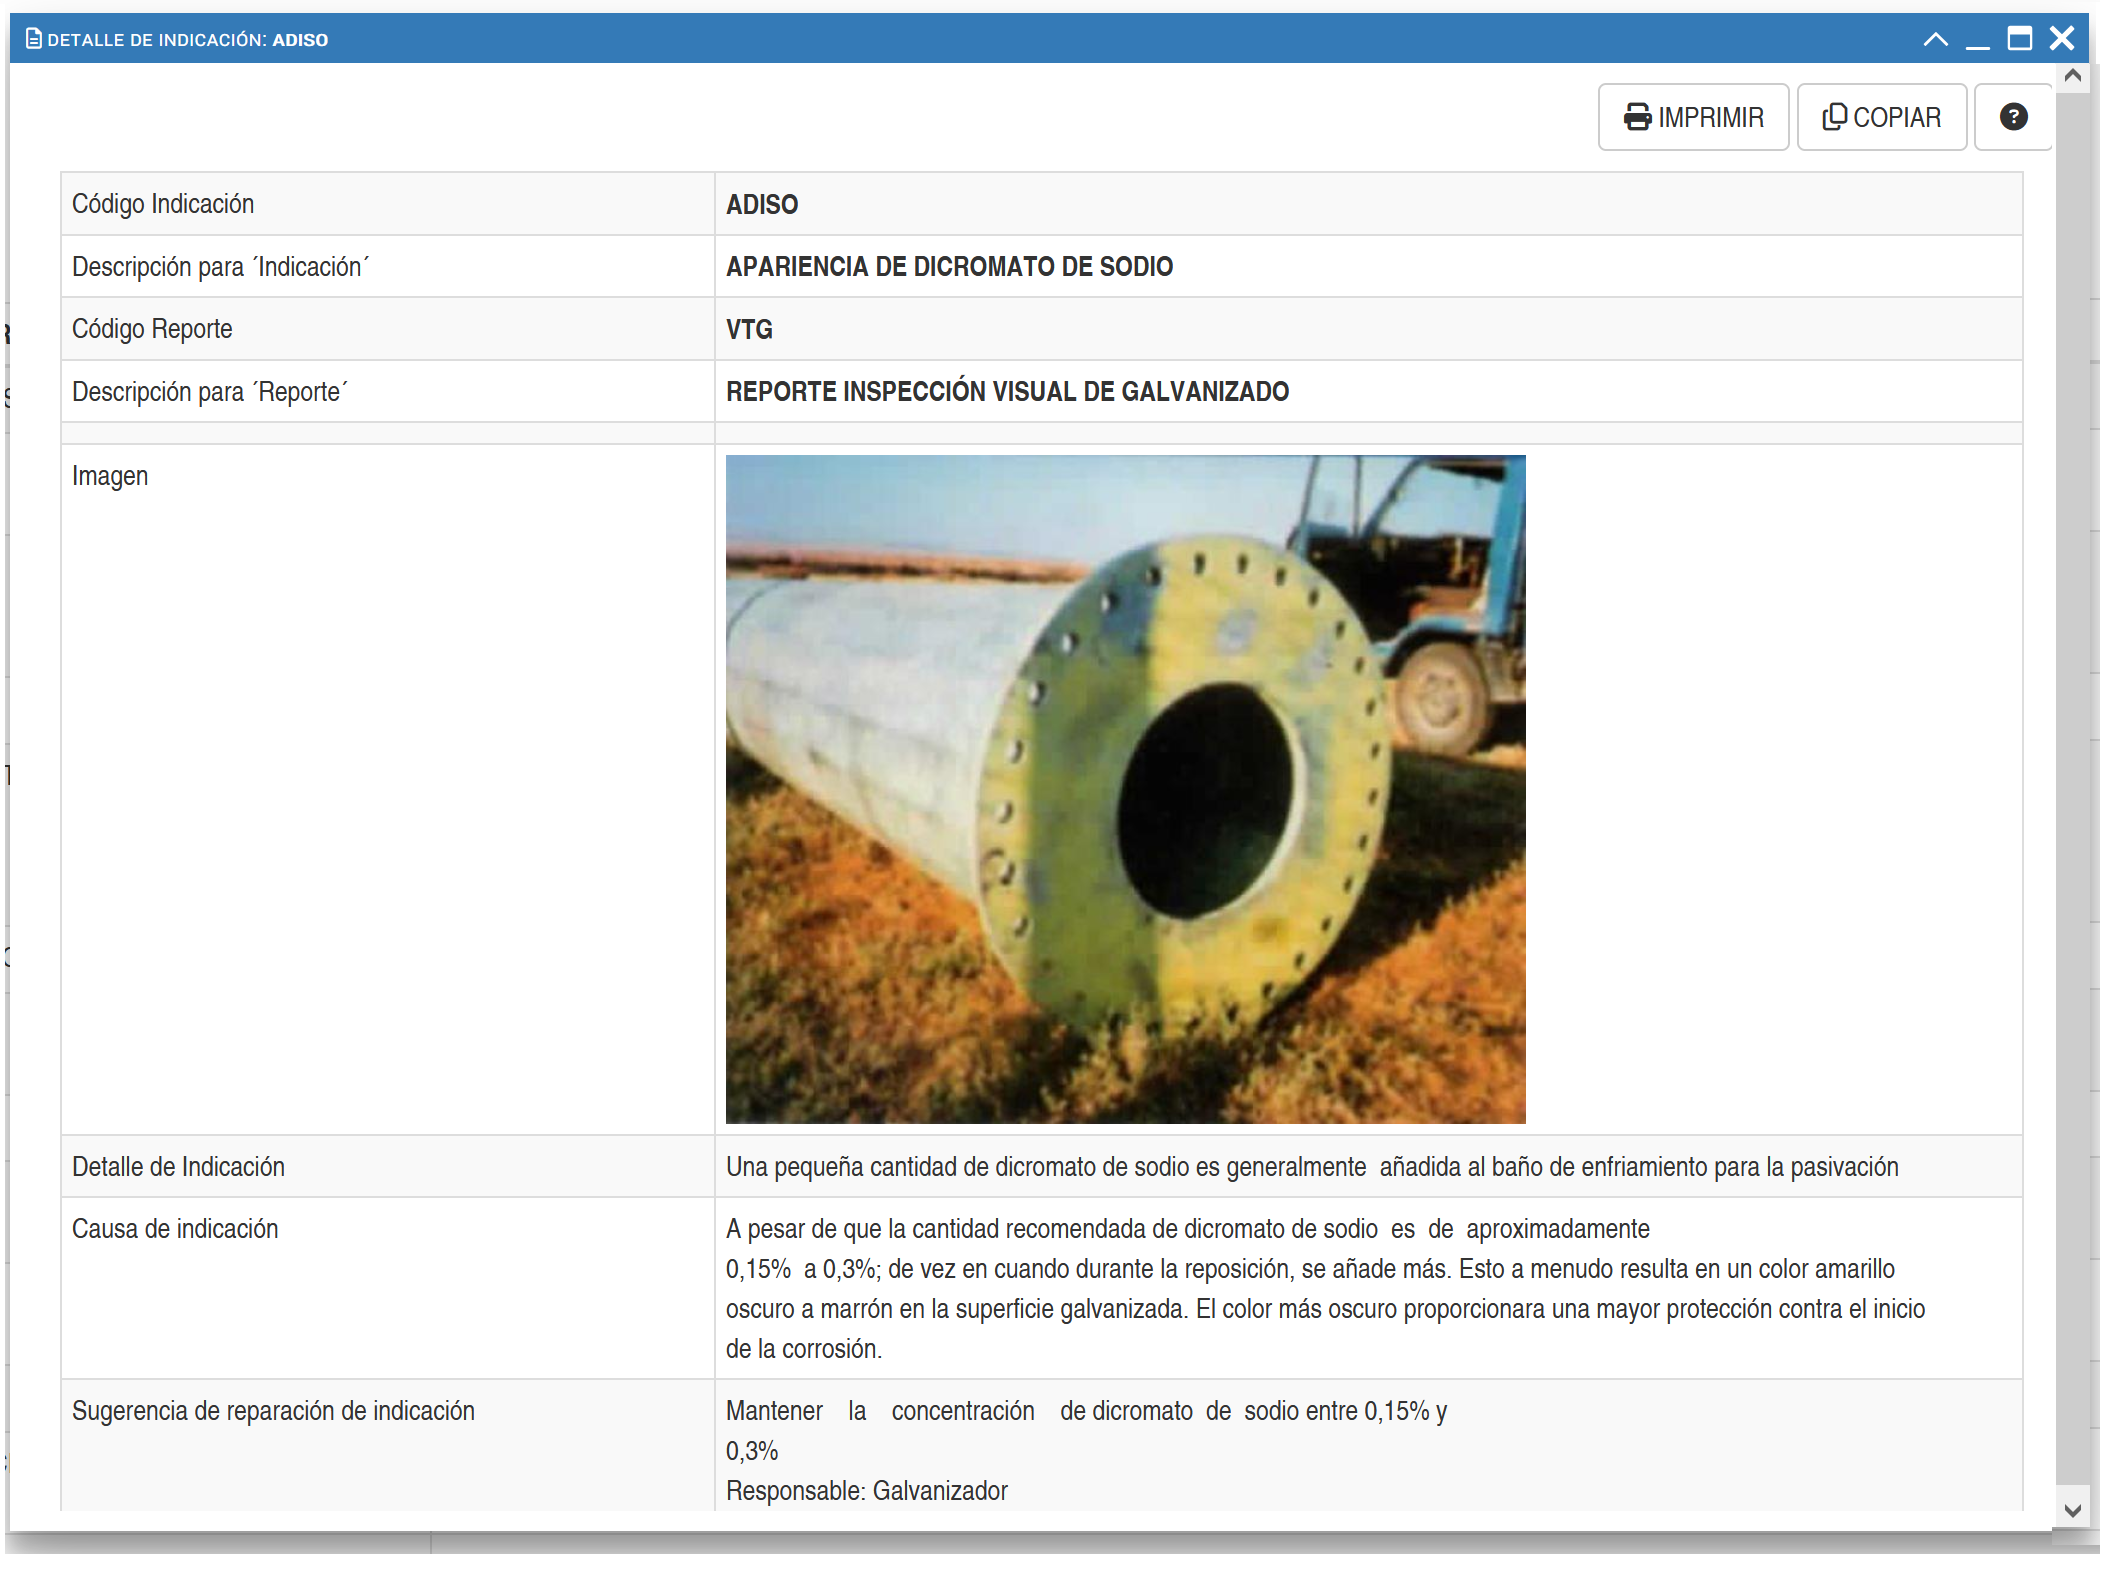Click the IMPRIMIR print button
This screenshot has width=2109, height=1573.
1692,117
